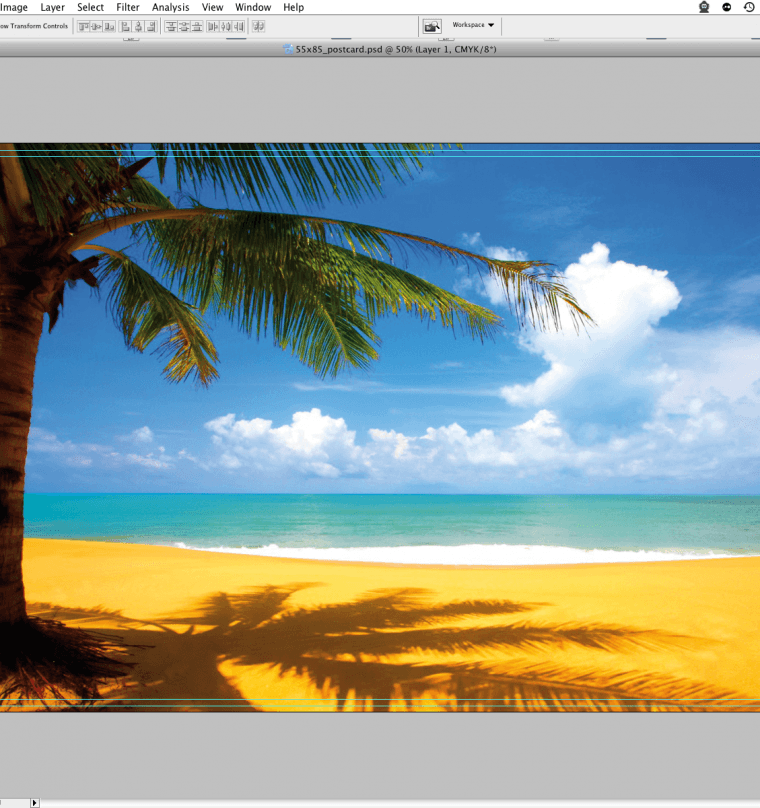Open Adobe Bridge from options bar
Screen dimensions: 760x808
tap(432, 26)
